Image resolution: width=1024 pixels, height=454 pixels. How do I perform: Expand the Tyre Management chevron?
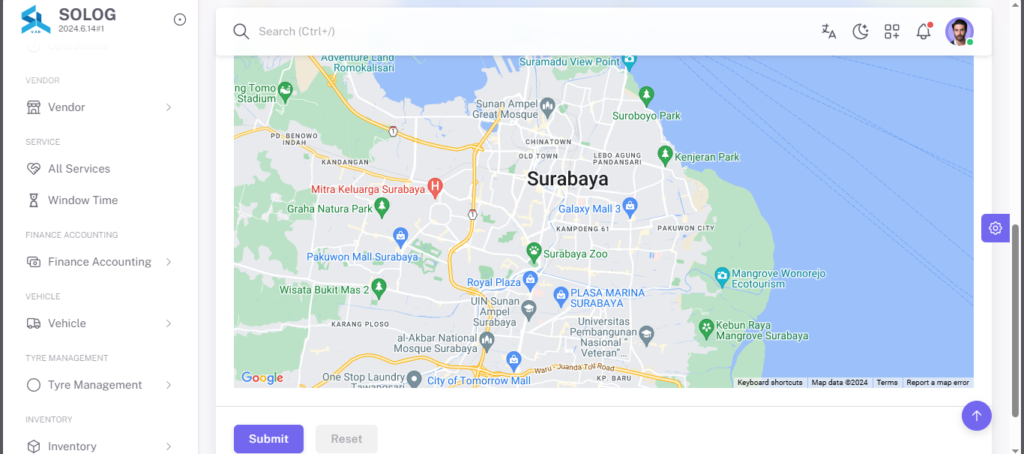tap(168, 385)
